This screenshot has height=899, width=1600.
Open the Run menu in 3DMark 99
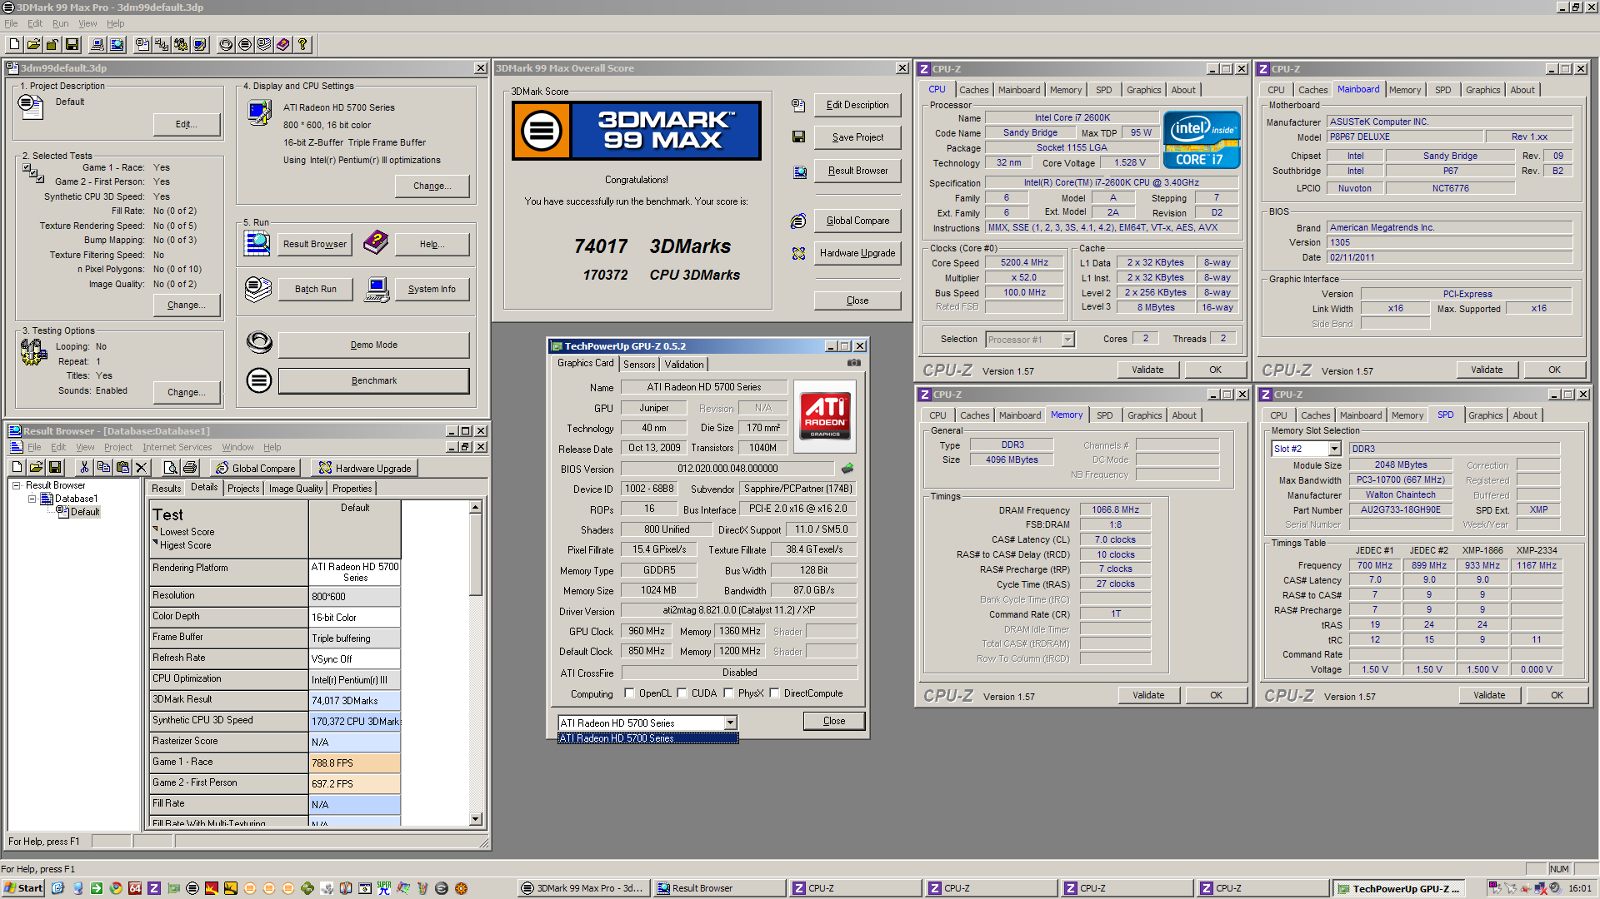pyautogui.click(x=60, y=23)
